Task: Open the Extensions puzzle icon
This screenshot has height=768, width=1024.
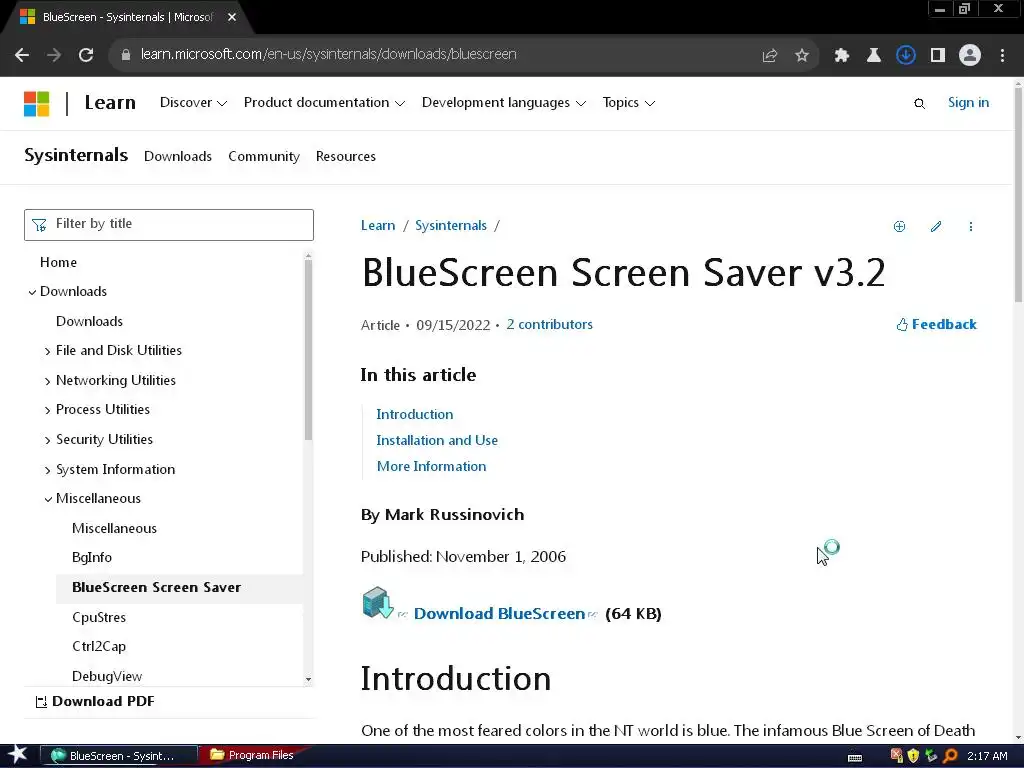Action: 842,56
